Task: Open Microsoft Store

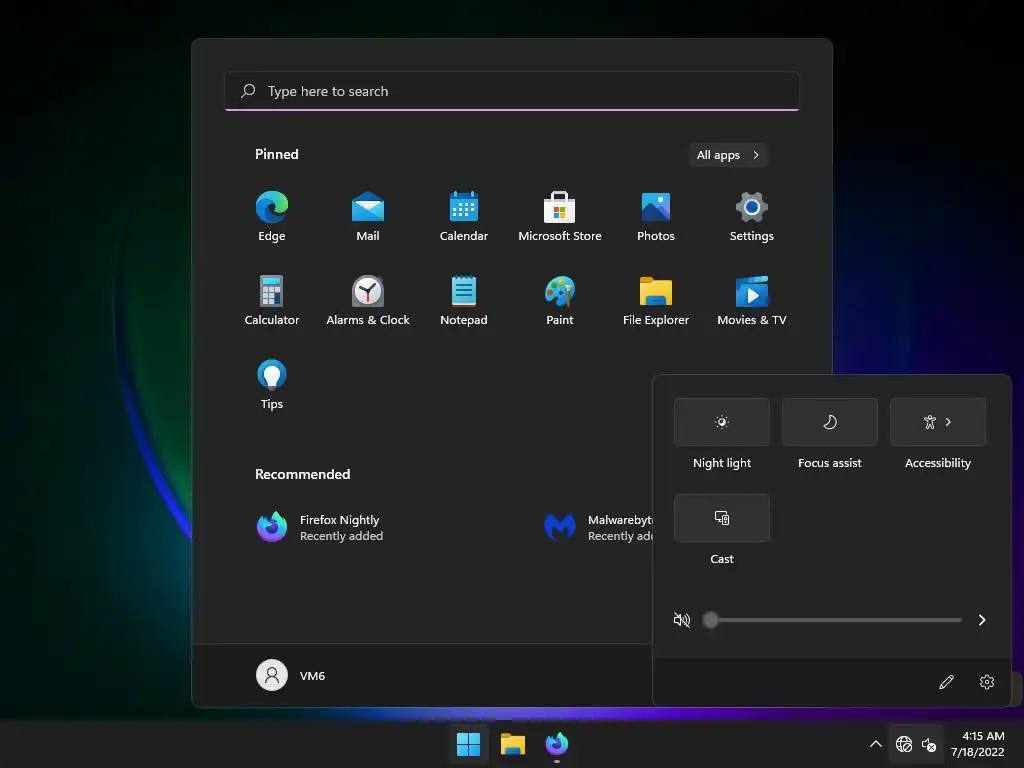Action: pyautogui.click(x=560, y=216)
